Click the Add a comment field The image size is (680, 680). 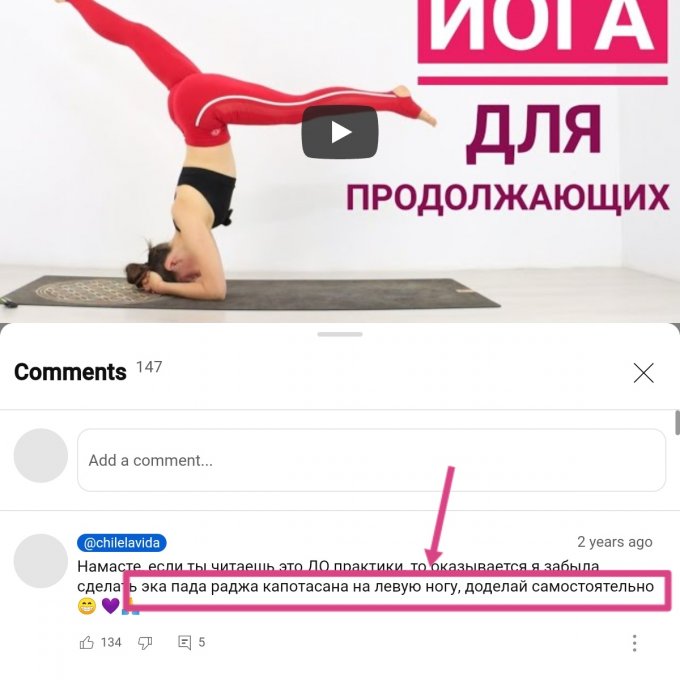(x=371, y=460)
